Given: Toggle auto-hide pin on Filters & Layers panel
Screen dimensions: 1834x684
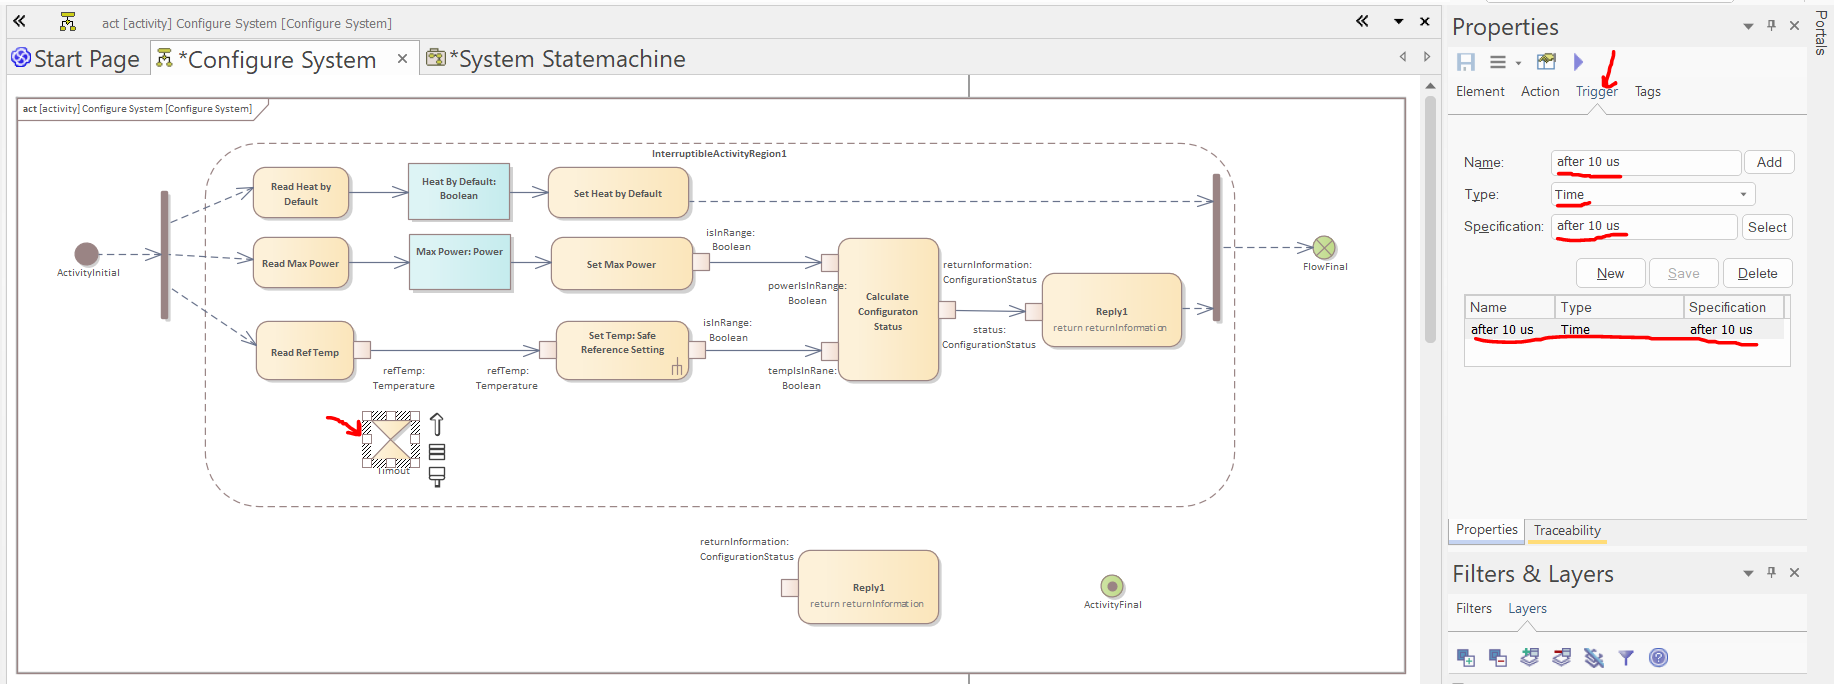Looking at the screenshot, I should coord(1771,573).
